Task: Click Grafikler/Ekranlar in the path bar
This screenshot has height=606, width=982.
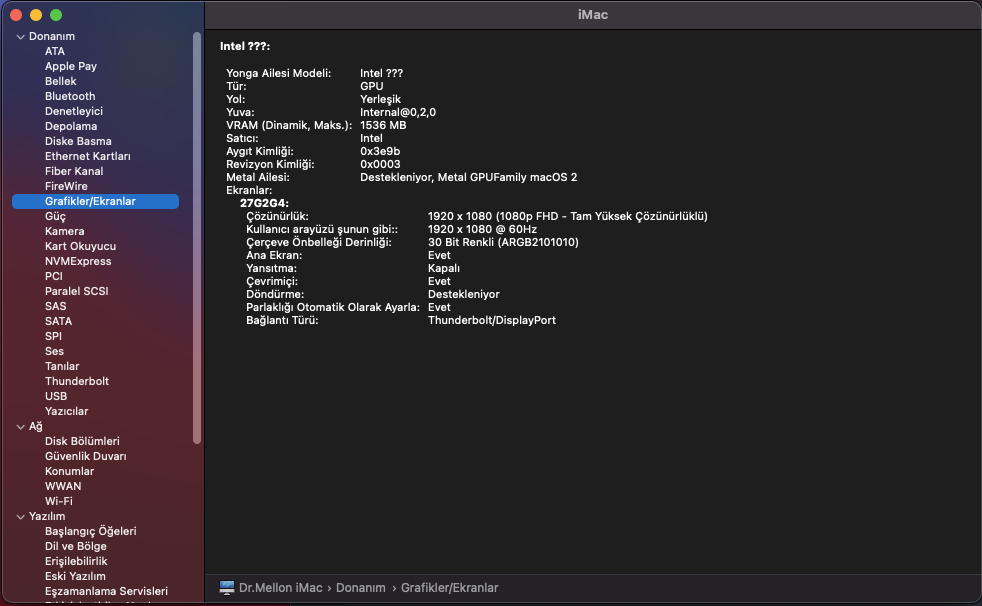Action: 449,588
